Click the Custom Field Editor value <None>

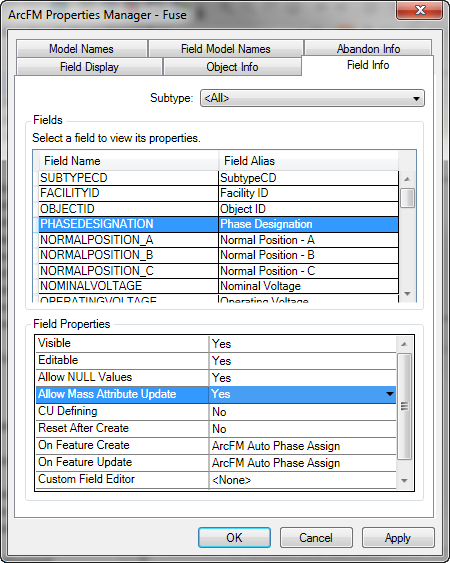click(302, 480)
